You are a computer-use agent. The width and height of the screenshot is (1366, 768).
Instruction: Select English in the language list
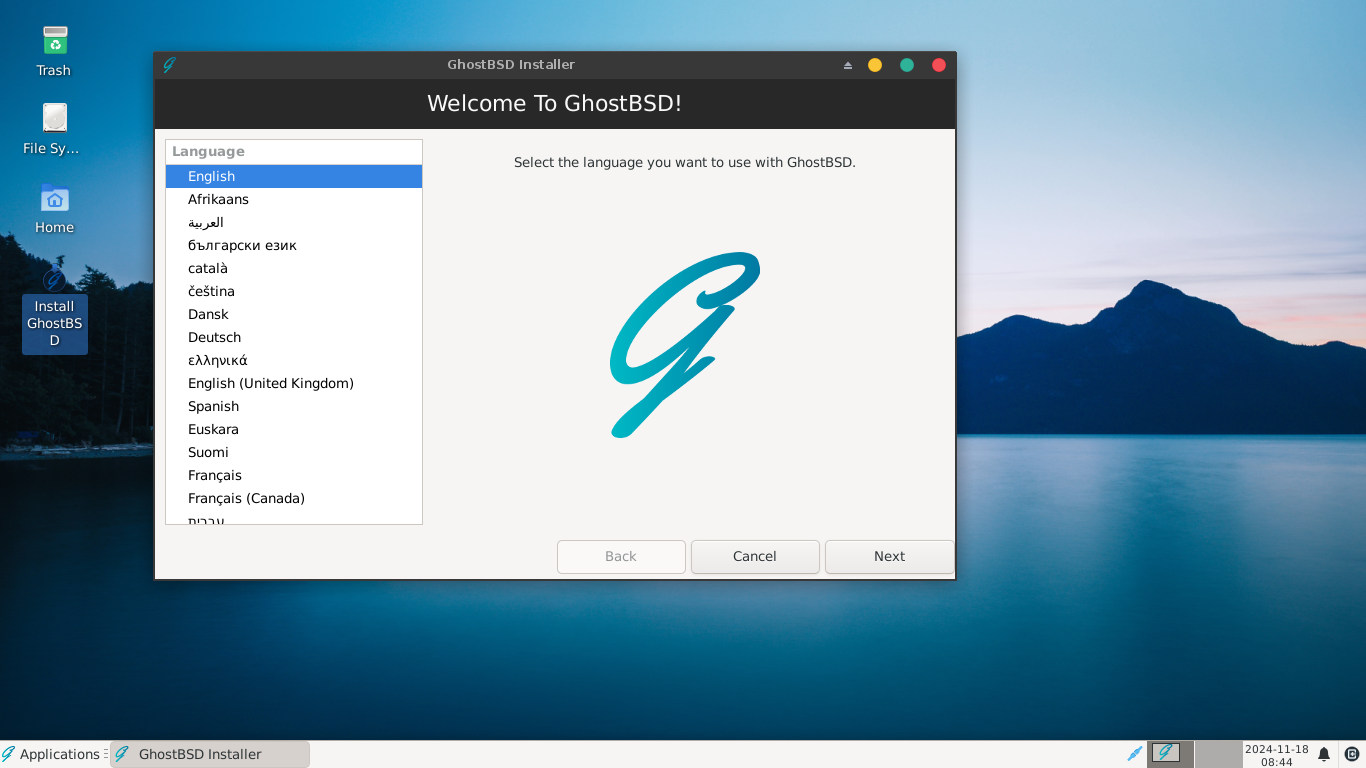[294, 177]
